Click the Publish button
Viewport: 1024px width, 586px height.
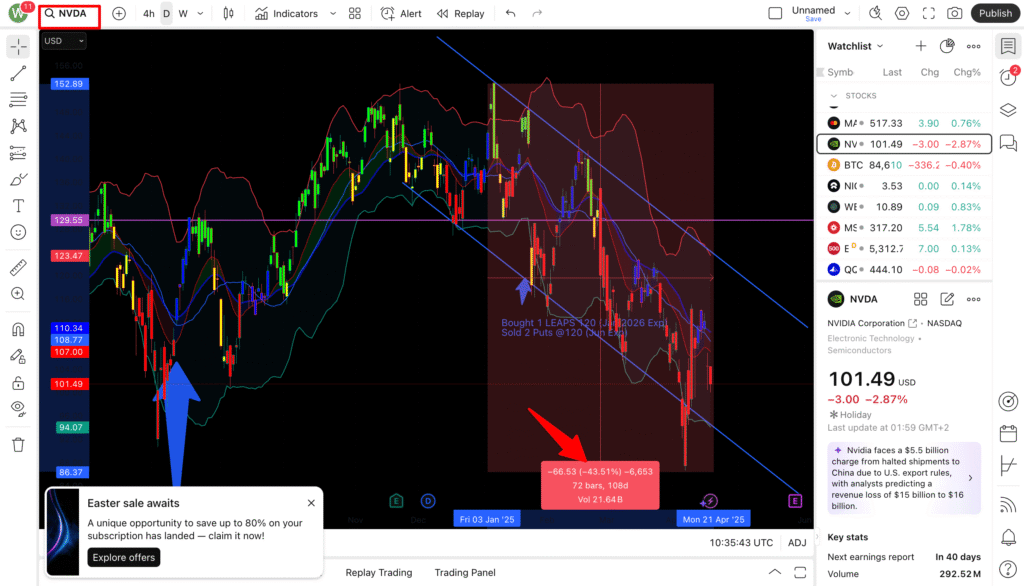click(995, 14)
